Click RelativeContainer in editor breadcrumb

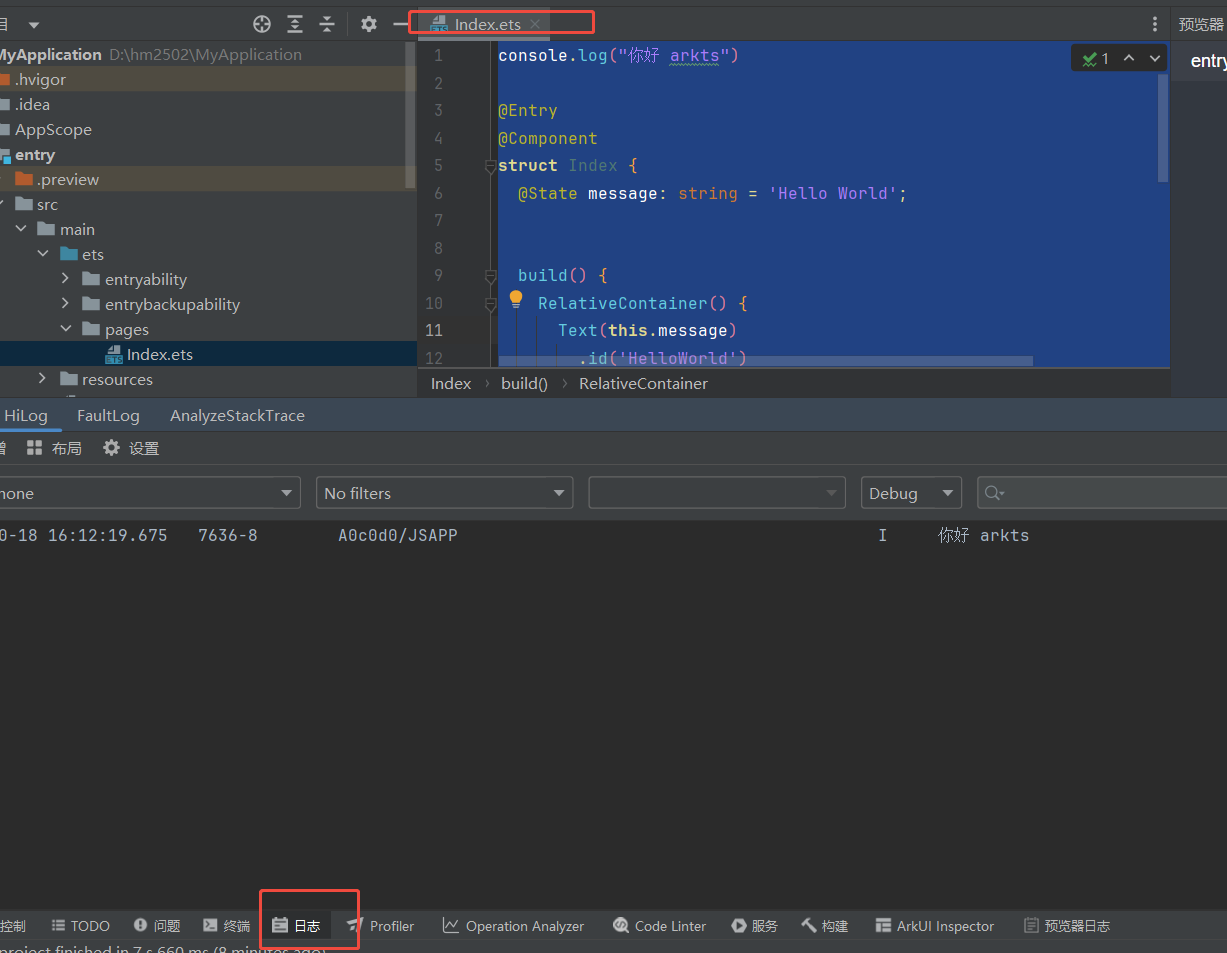[x=643, y=383]
